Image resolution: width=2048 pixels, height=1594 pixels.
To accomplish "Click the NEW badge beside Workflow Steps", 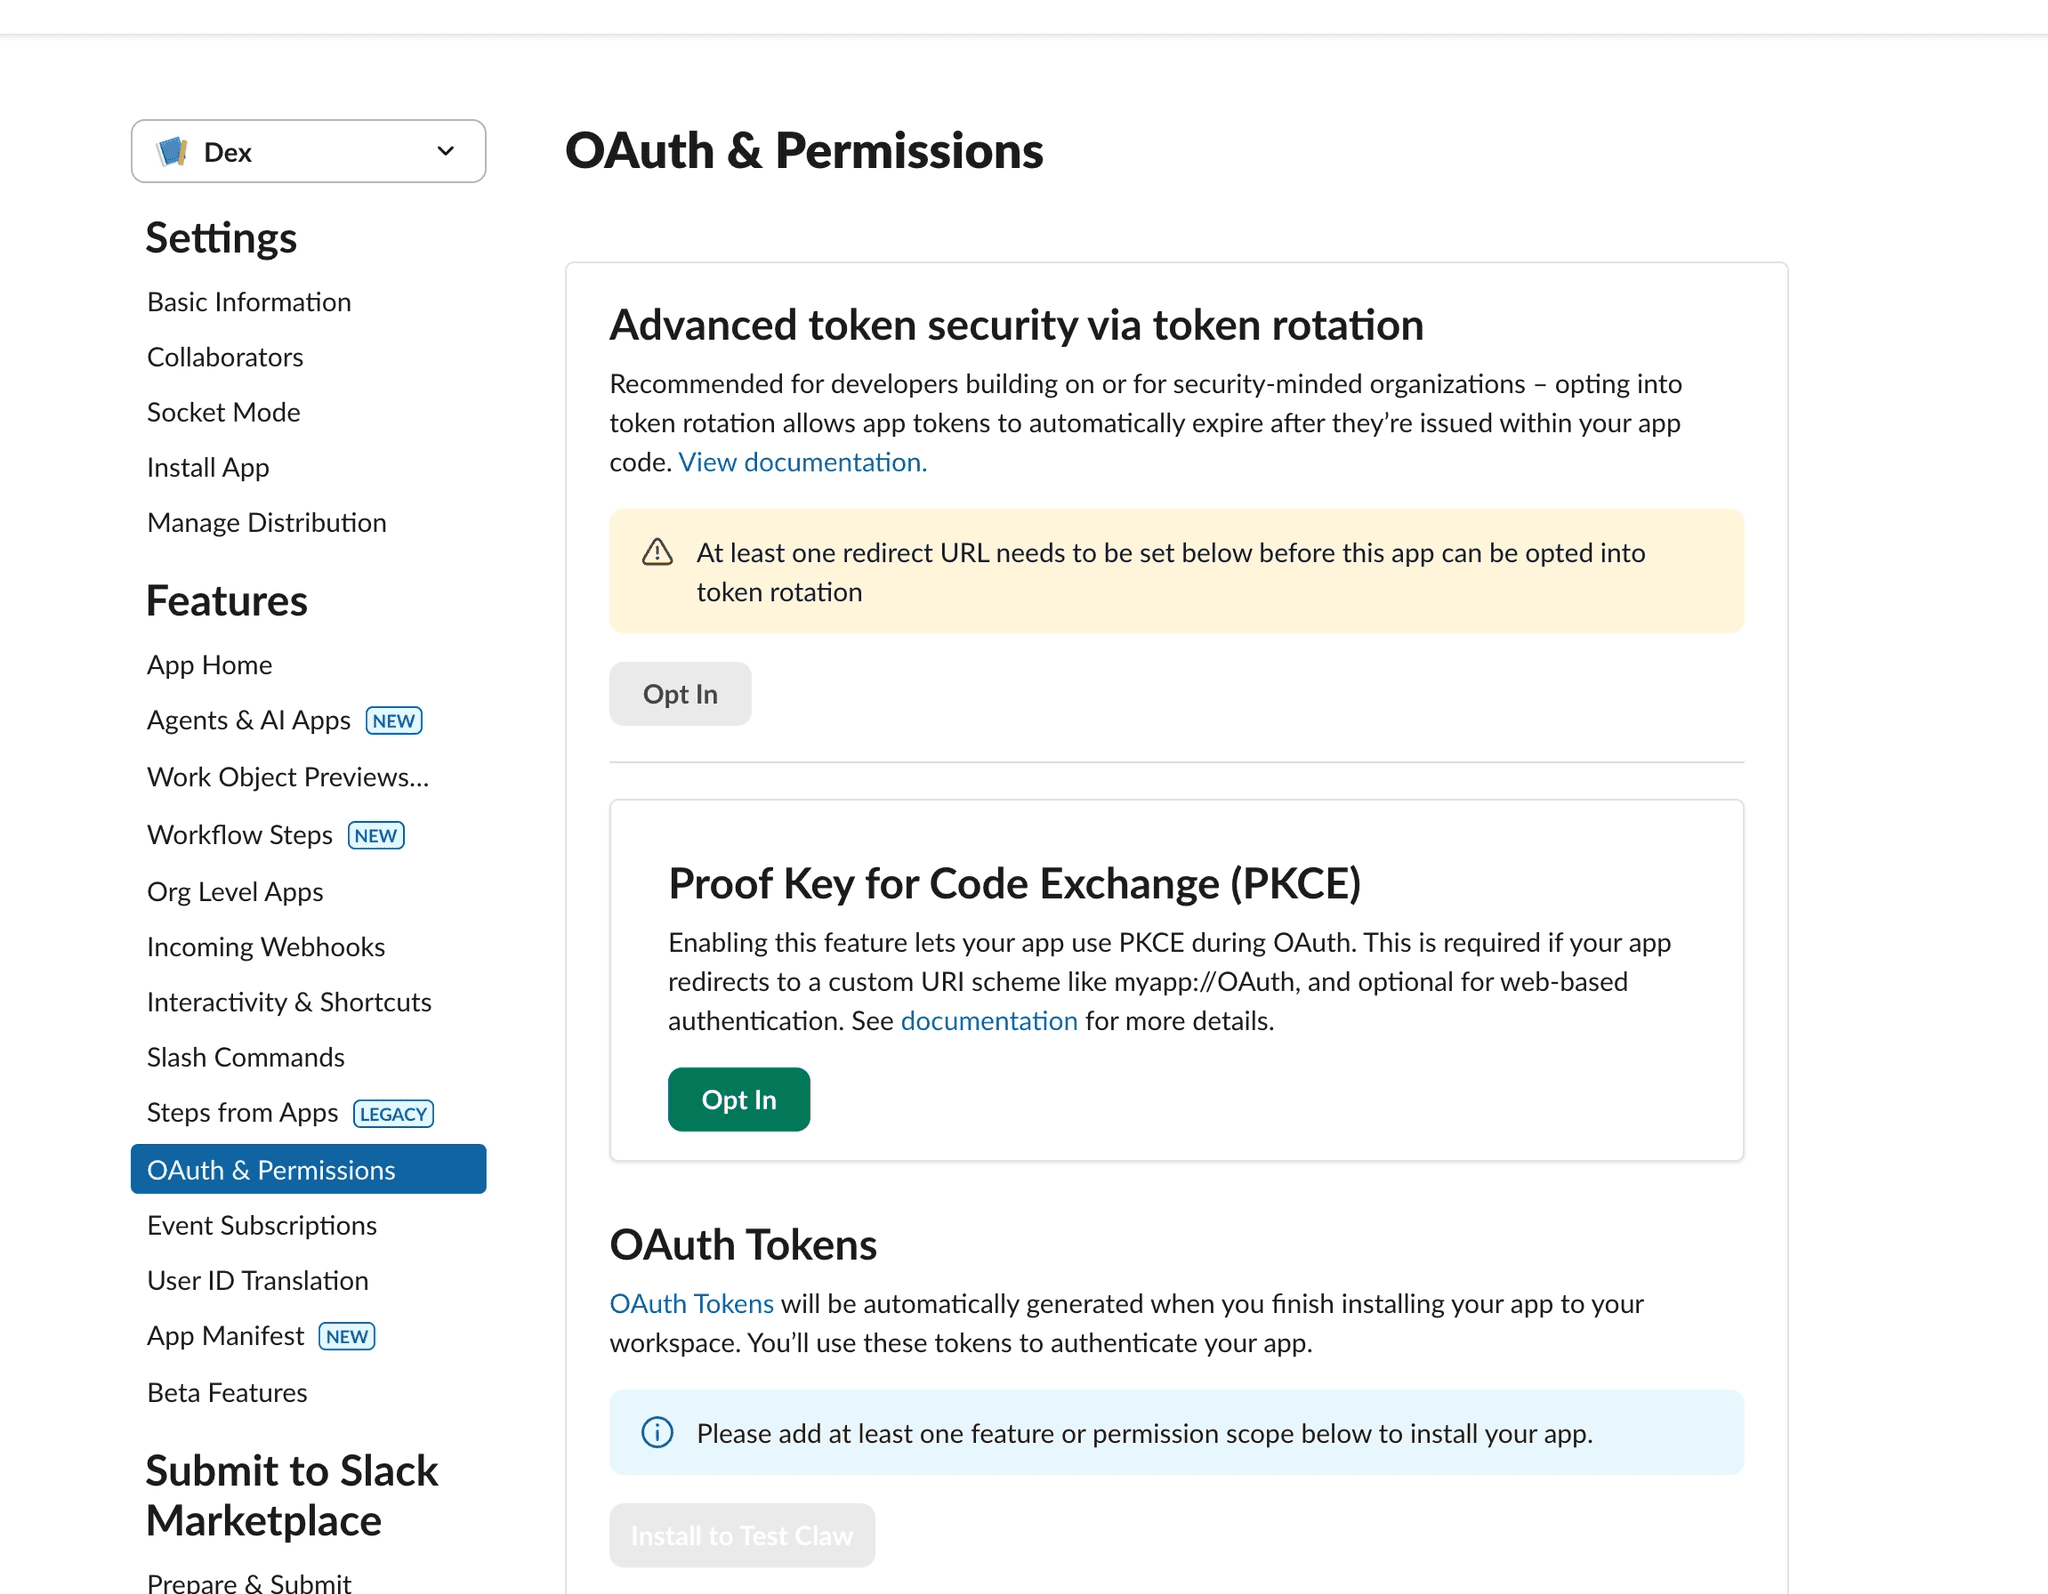I will 376,836.
